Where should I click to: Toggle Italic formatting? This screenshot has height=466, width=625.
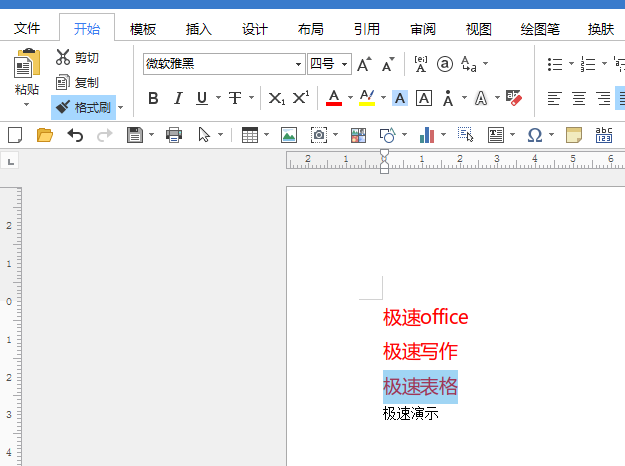pos(178,98)
